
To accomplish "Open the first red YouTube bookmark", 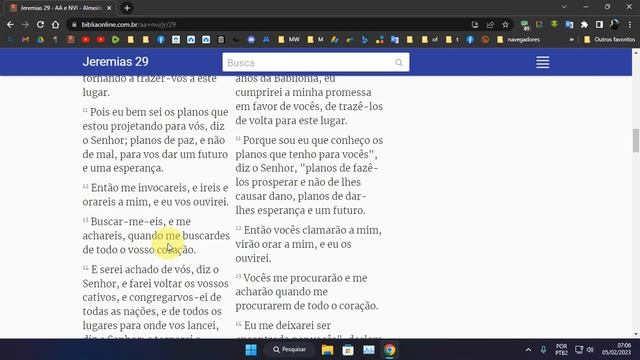I will pyautogui.click(x=85, y=40).
